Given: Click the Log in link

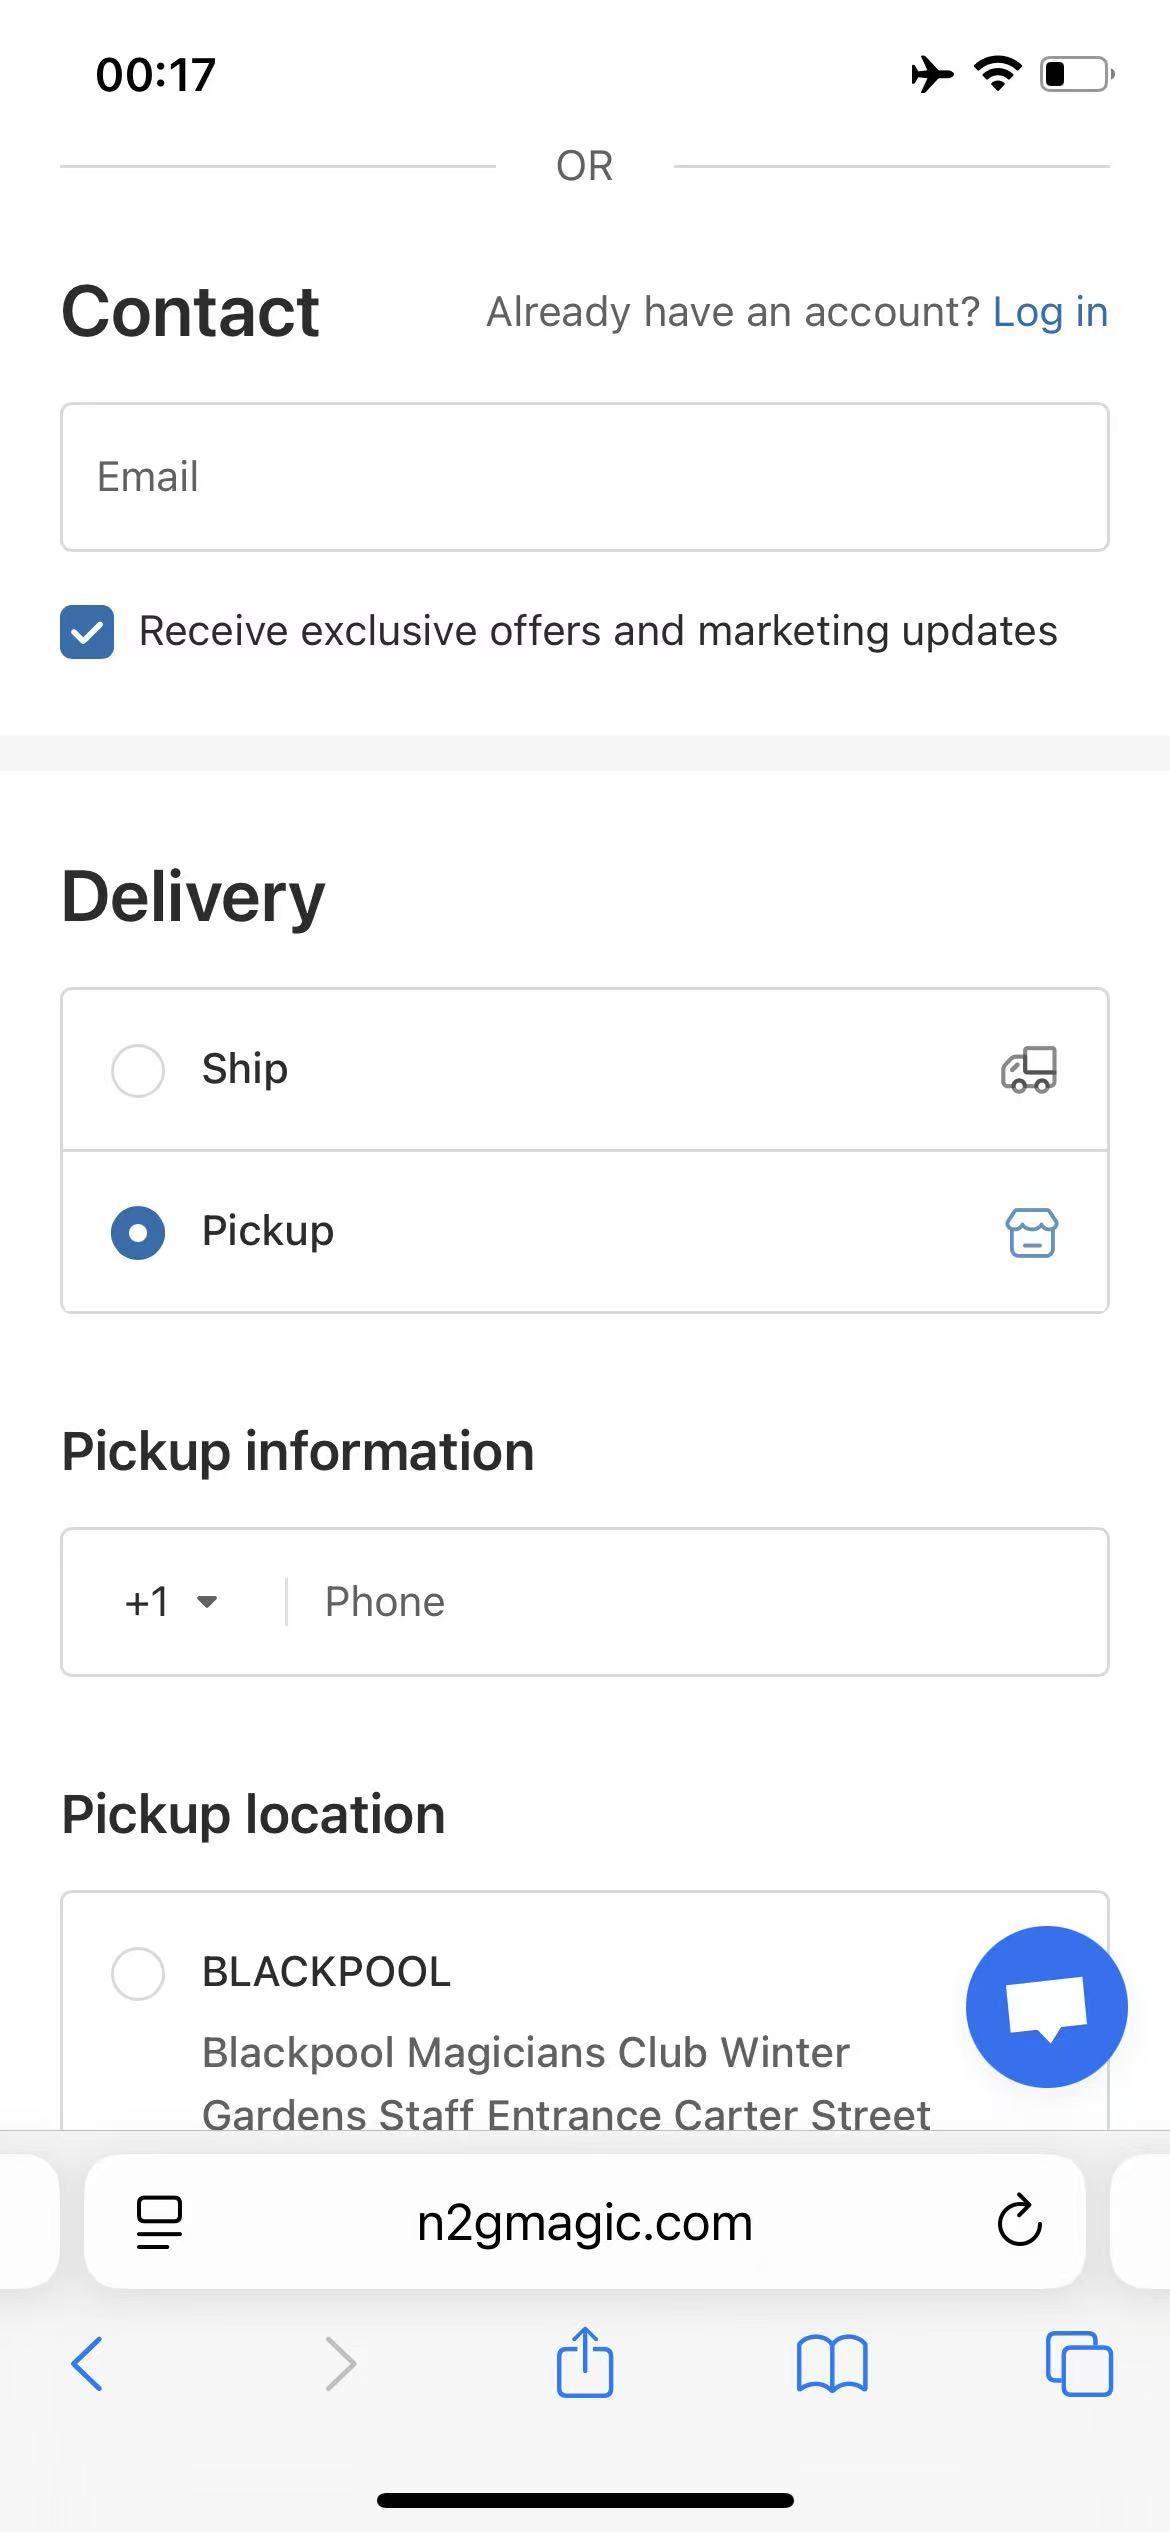Looking at the screenshot, I should coord(1050,312).
